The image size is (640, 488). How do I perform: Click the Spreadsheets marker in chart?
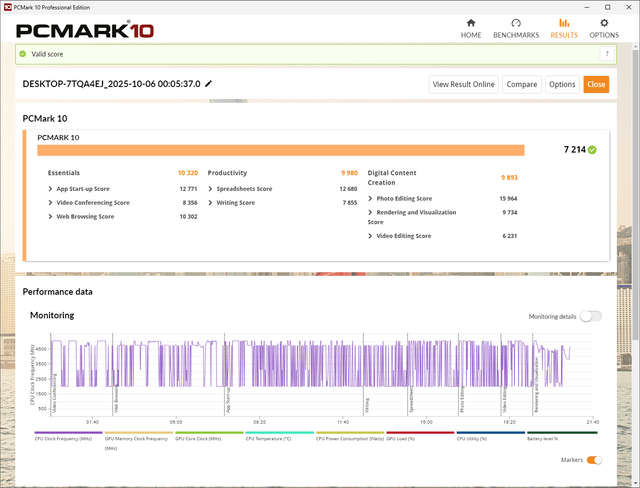(411, 400)
